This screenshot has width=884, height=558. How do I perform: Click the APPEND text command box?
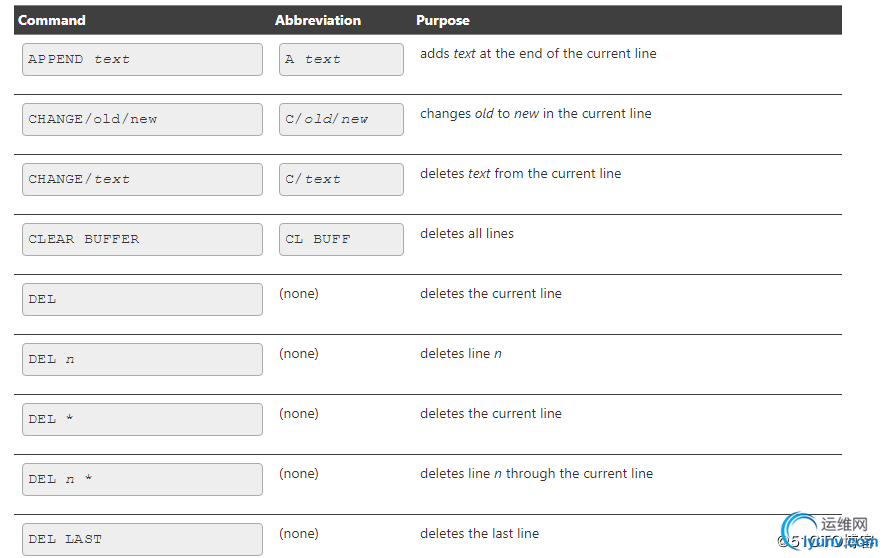pyautogui.click(x=142, y=59)
